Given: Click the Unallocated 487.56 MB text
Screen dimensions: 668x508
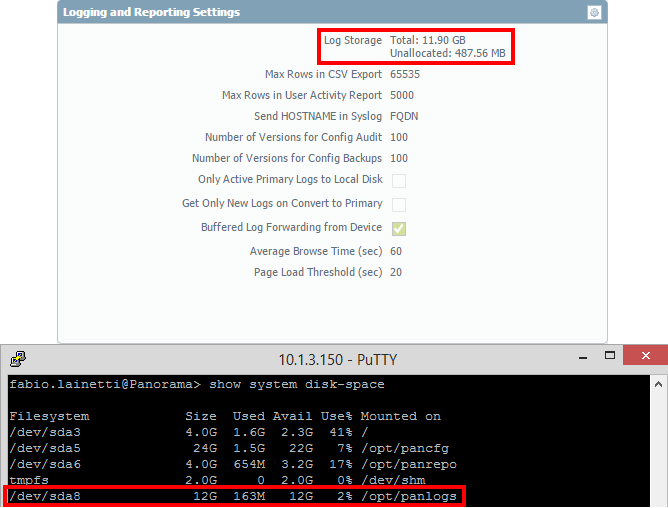Looking at the screenshot, I should (x=448, y=54).
